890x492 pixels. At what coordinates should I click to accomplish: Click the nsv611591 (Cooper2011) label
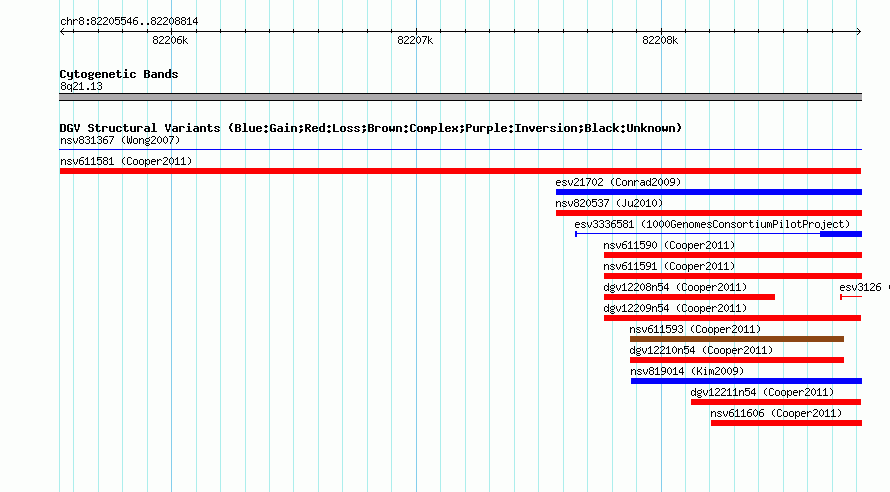tap(669, 266)
